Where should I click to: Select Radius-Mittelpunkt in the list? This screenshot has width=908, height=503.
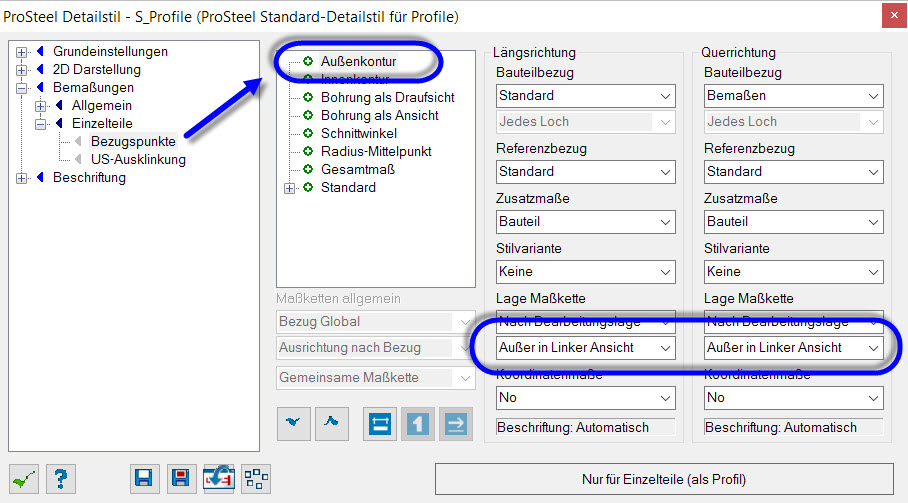(x=376, y=151)
